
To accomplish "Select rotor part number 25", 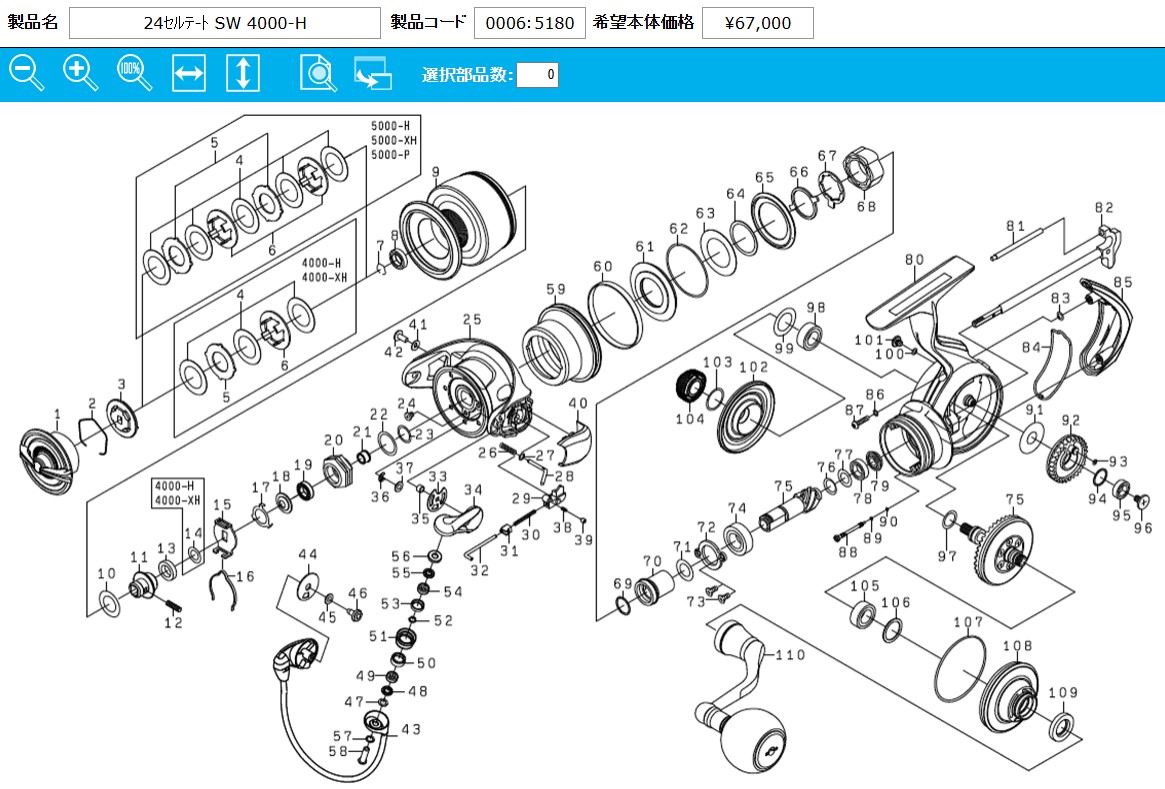I will coord(465,385).
